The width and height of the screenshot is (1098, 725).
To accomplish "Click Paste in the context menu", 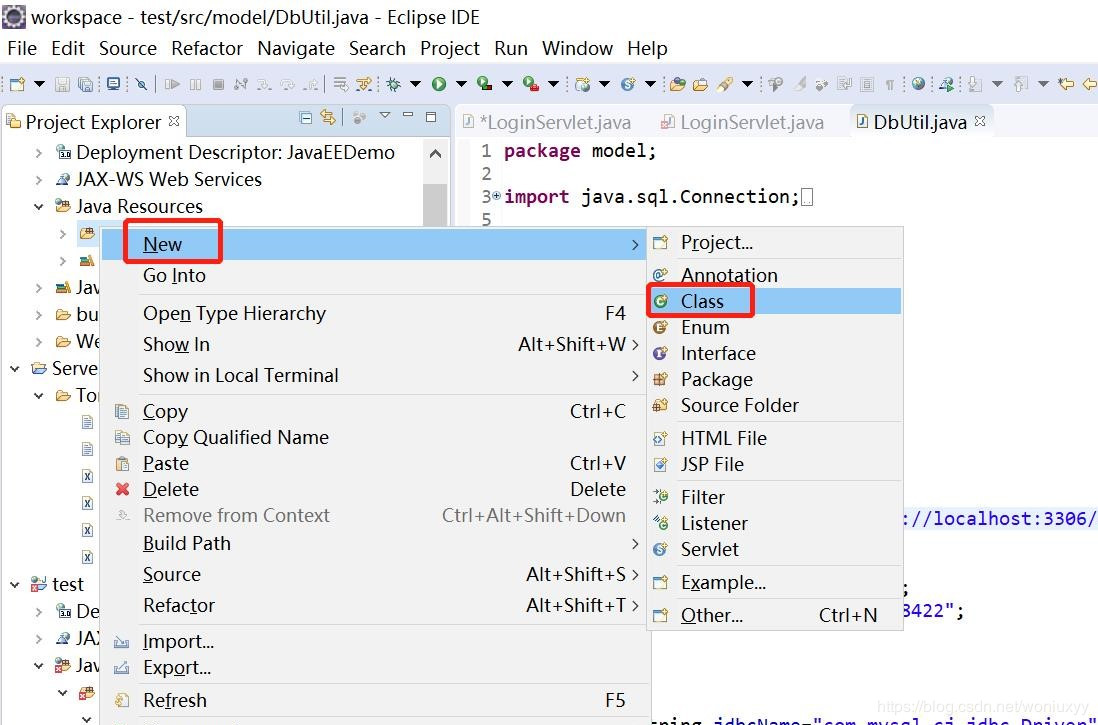I will (375, 463).
